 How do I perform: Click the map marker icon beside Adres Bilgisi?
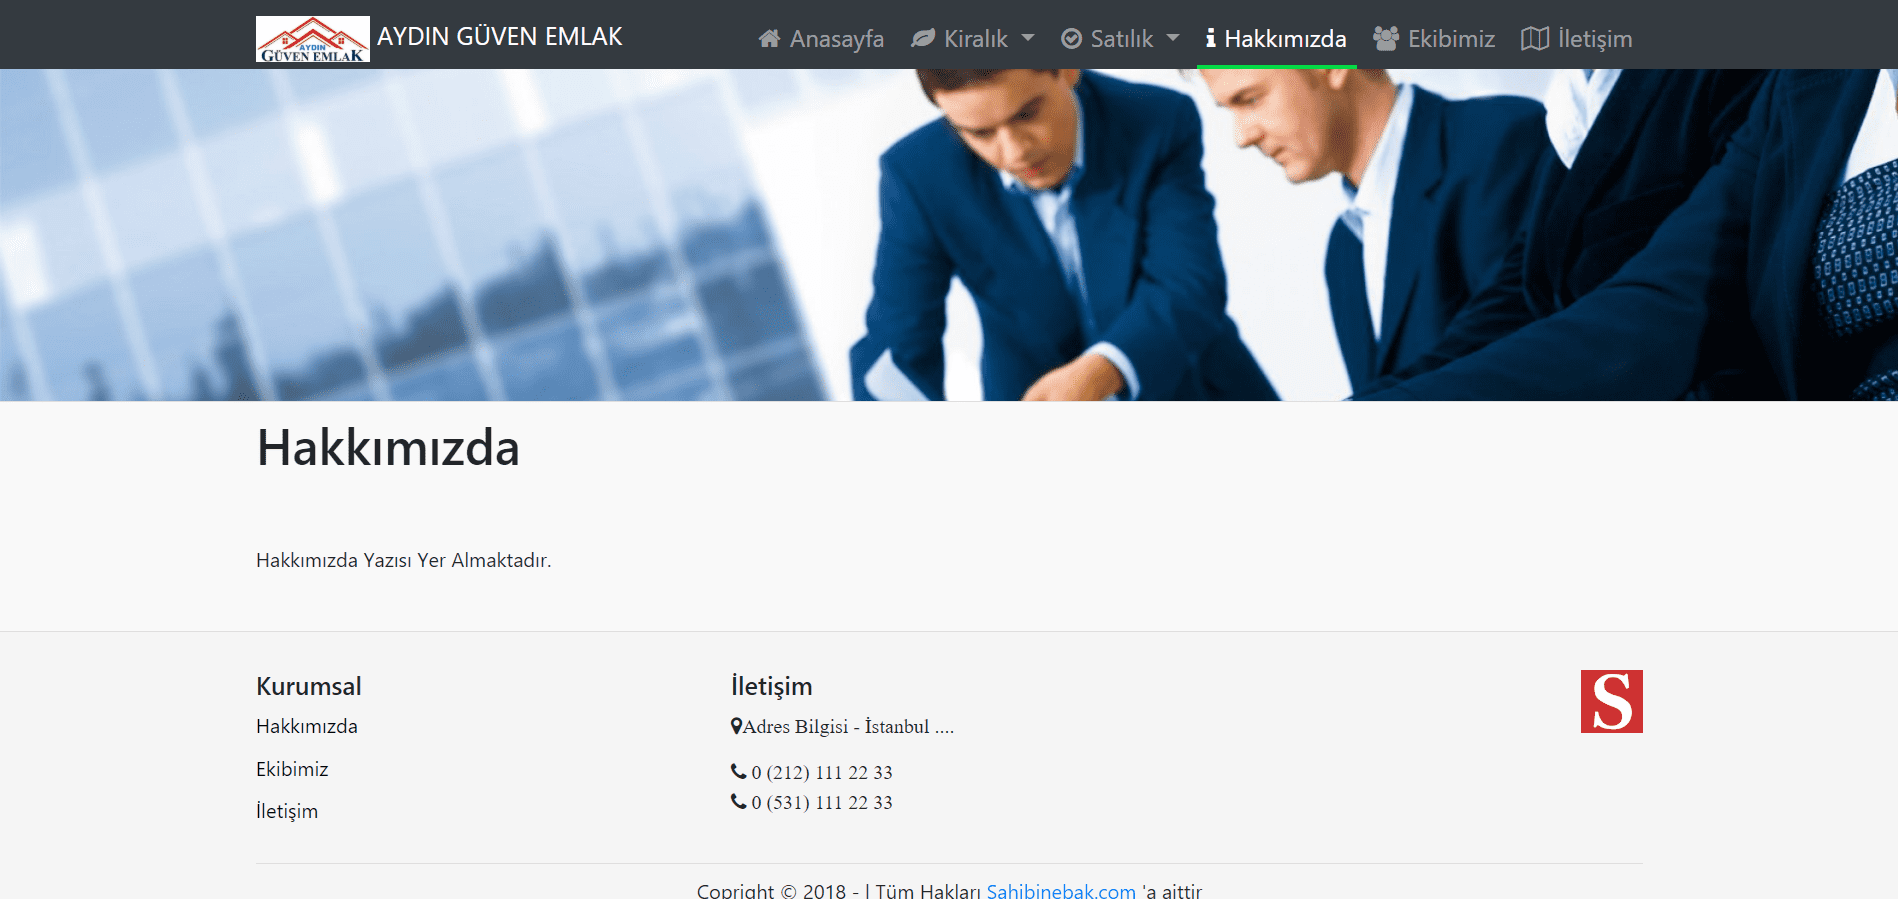[736, 727]
